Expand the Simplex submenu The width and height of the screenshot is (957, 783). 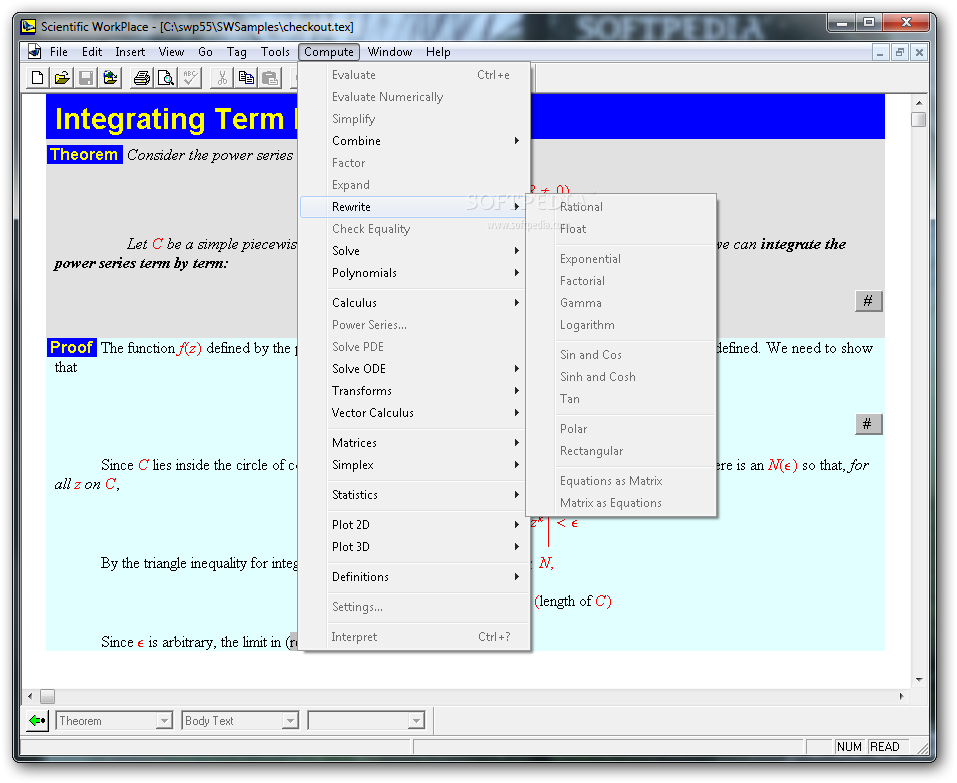[414, 464]
